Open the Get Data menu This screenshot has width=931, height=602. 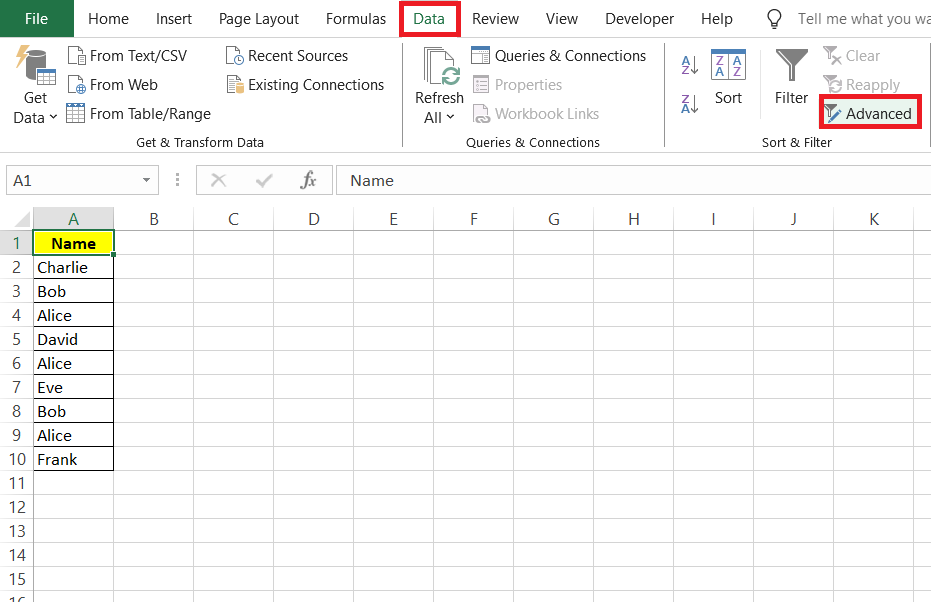(35, 86)
